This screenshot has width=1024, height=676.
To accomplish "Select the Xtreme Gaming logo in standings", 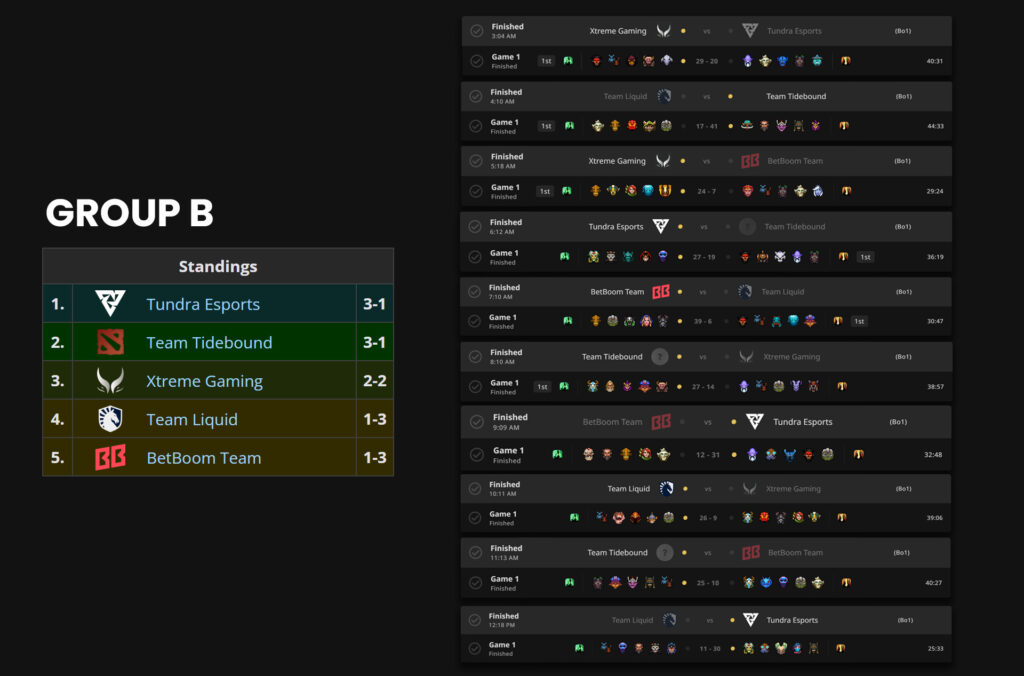I will tap(109, 381).
